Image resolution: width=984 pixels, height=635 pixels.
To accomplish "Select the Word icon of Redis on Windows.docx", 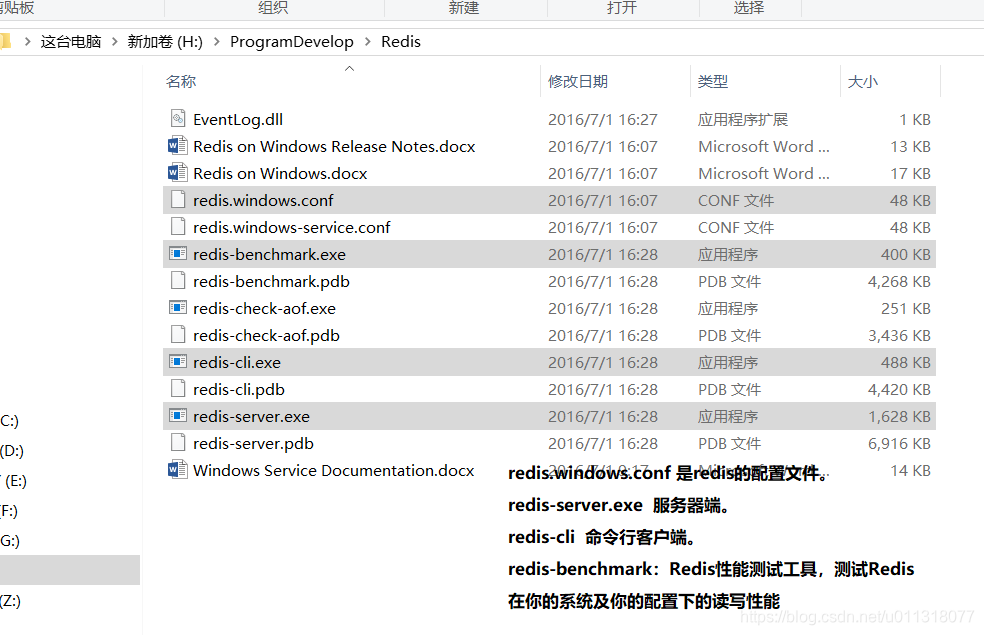I will [178, 173].
